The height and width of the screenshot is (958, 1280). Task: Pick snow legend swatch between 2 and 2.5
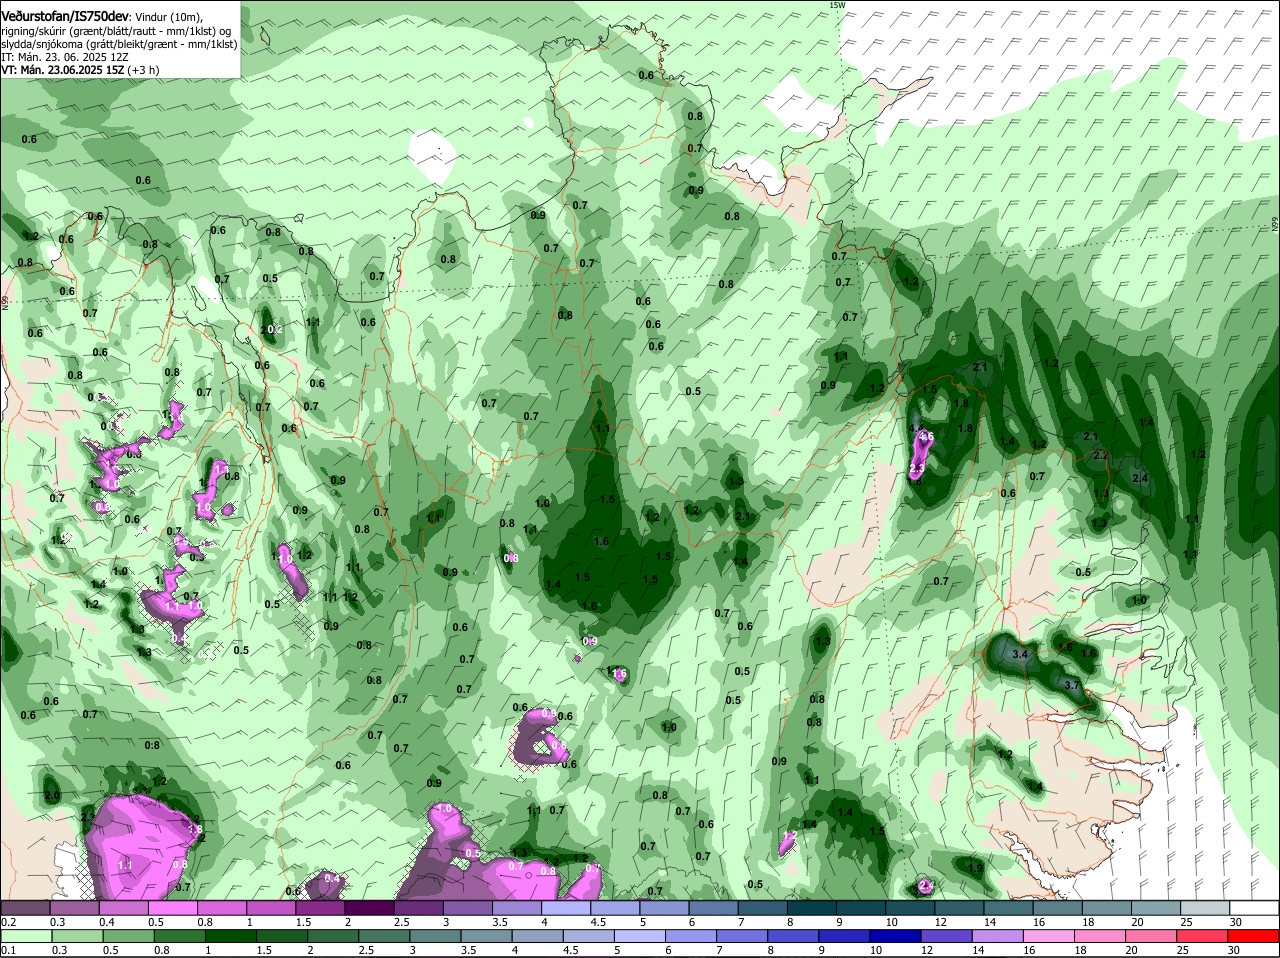click(369, 907)
